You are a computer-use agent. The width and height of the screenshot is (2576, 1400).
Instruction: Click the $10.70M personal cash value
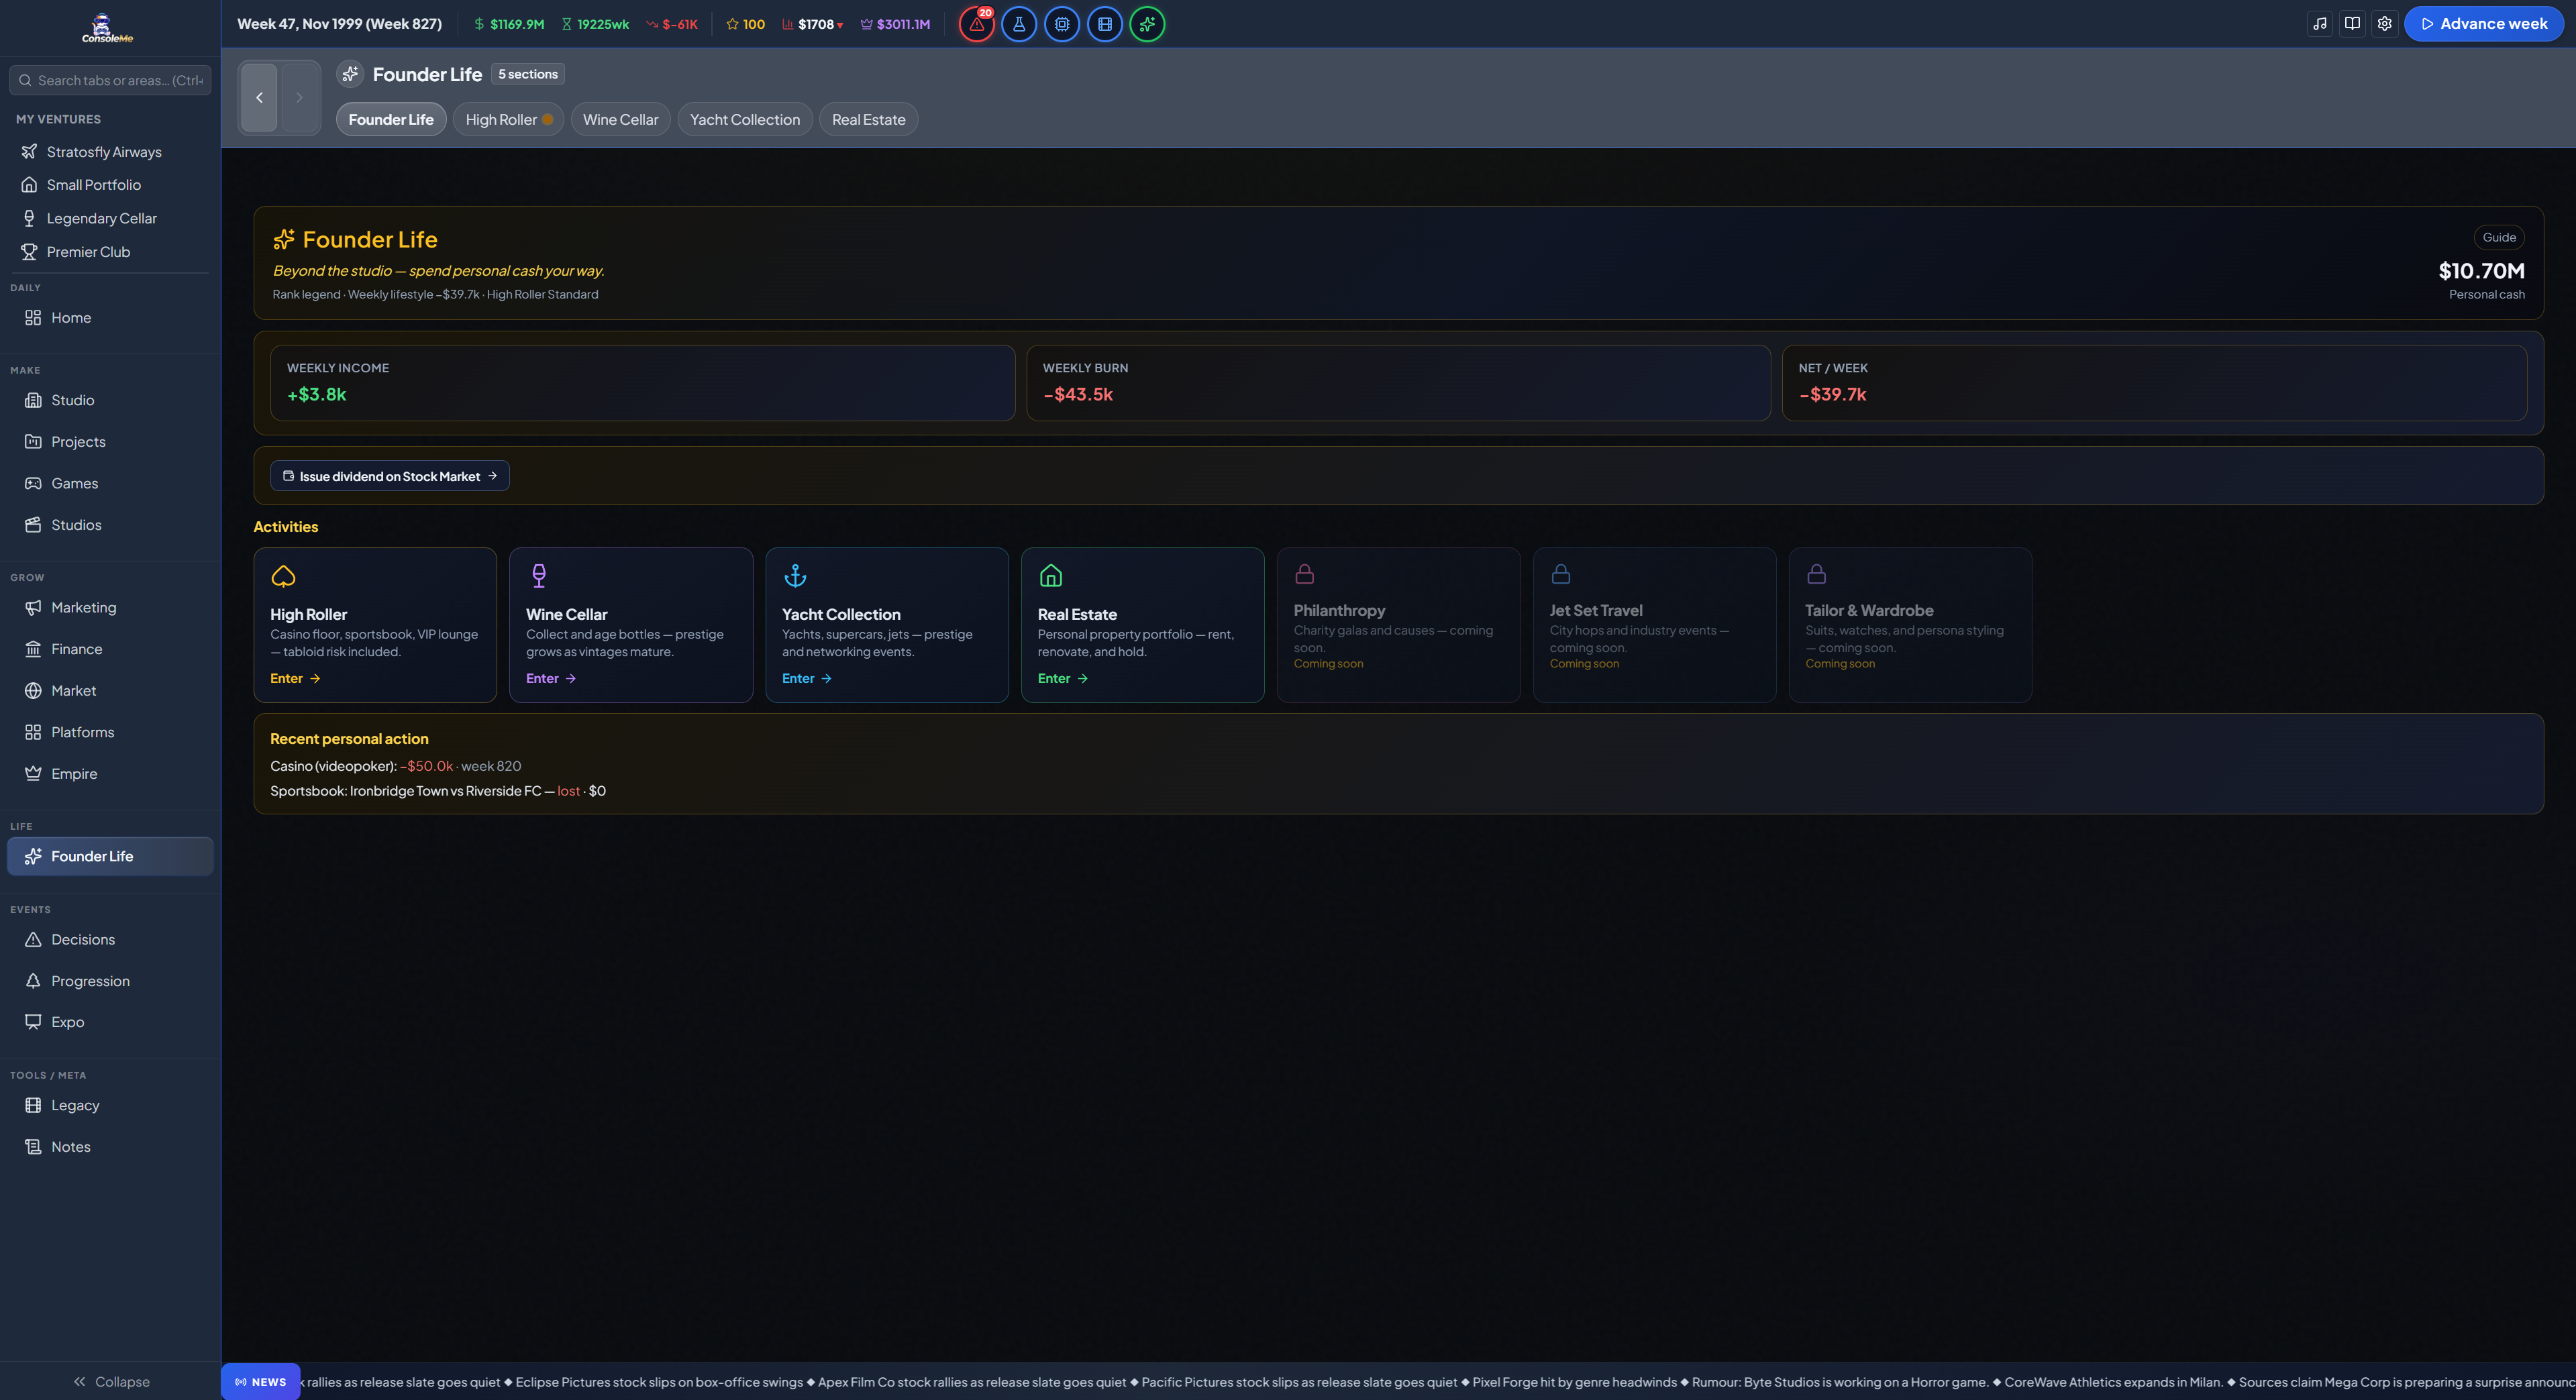point(2481,271)
